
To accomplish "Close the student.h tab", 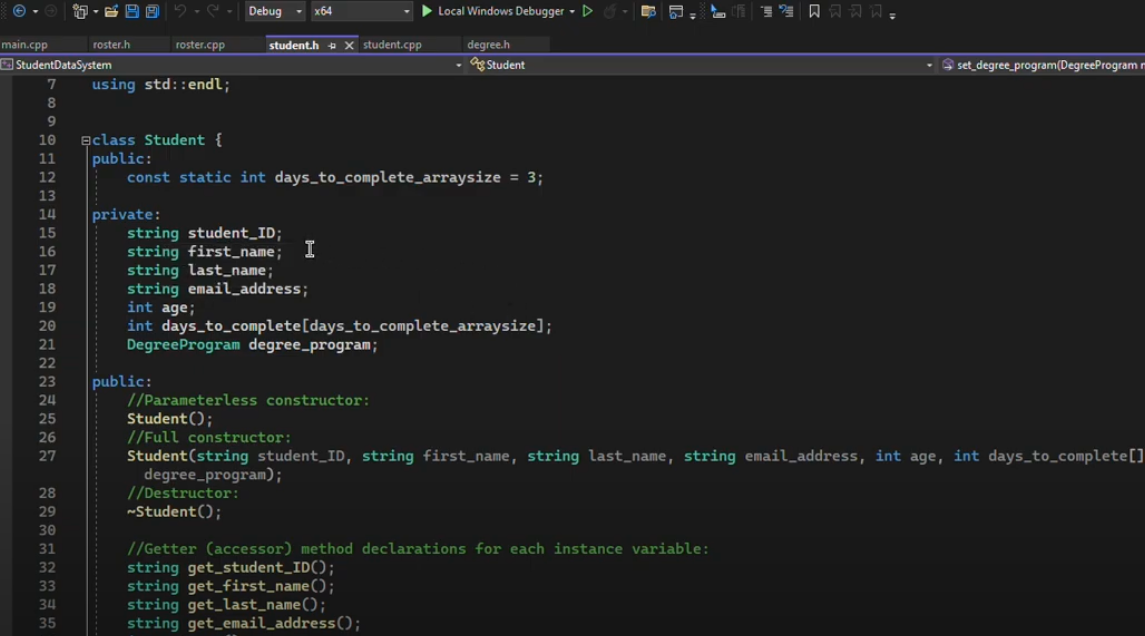I will [349, 45].
